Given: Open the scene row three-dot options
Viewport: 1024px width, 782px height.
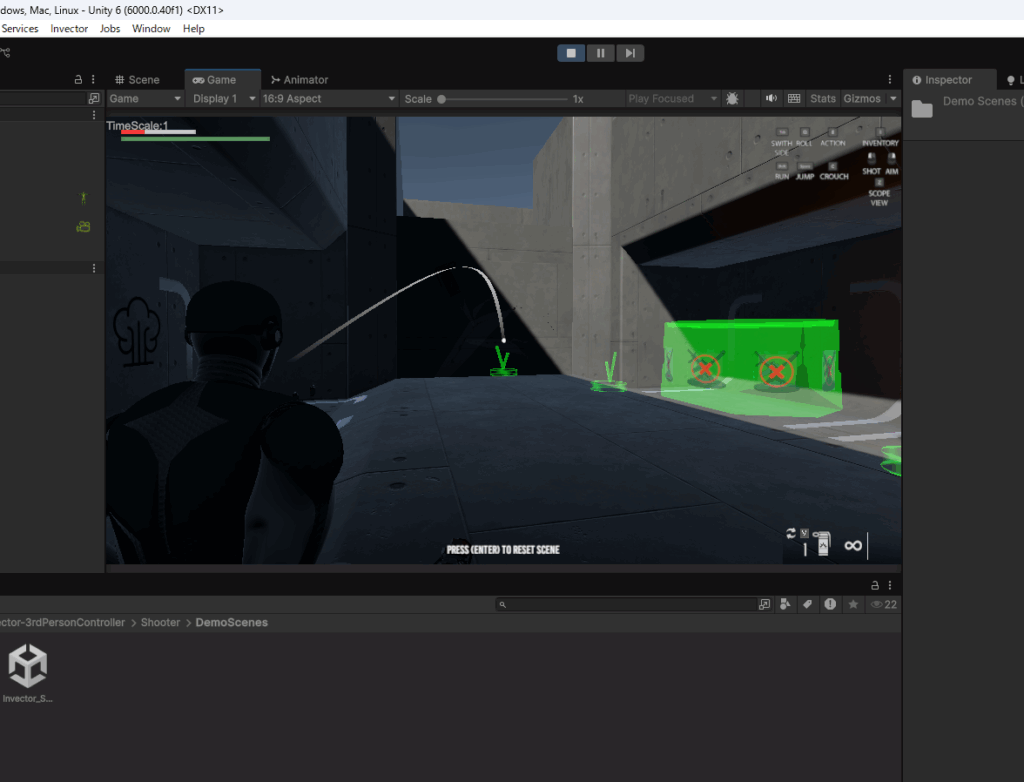Looking at the screenshot, I should [x=94, y=115].
